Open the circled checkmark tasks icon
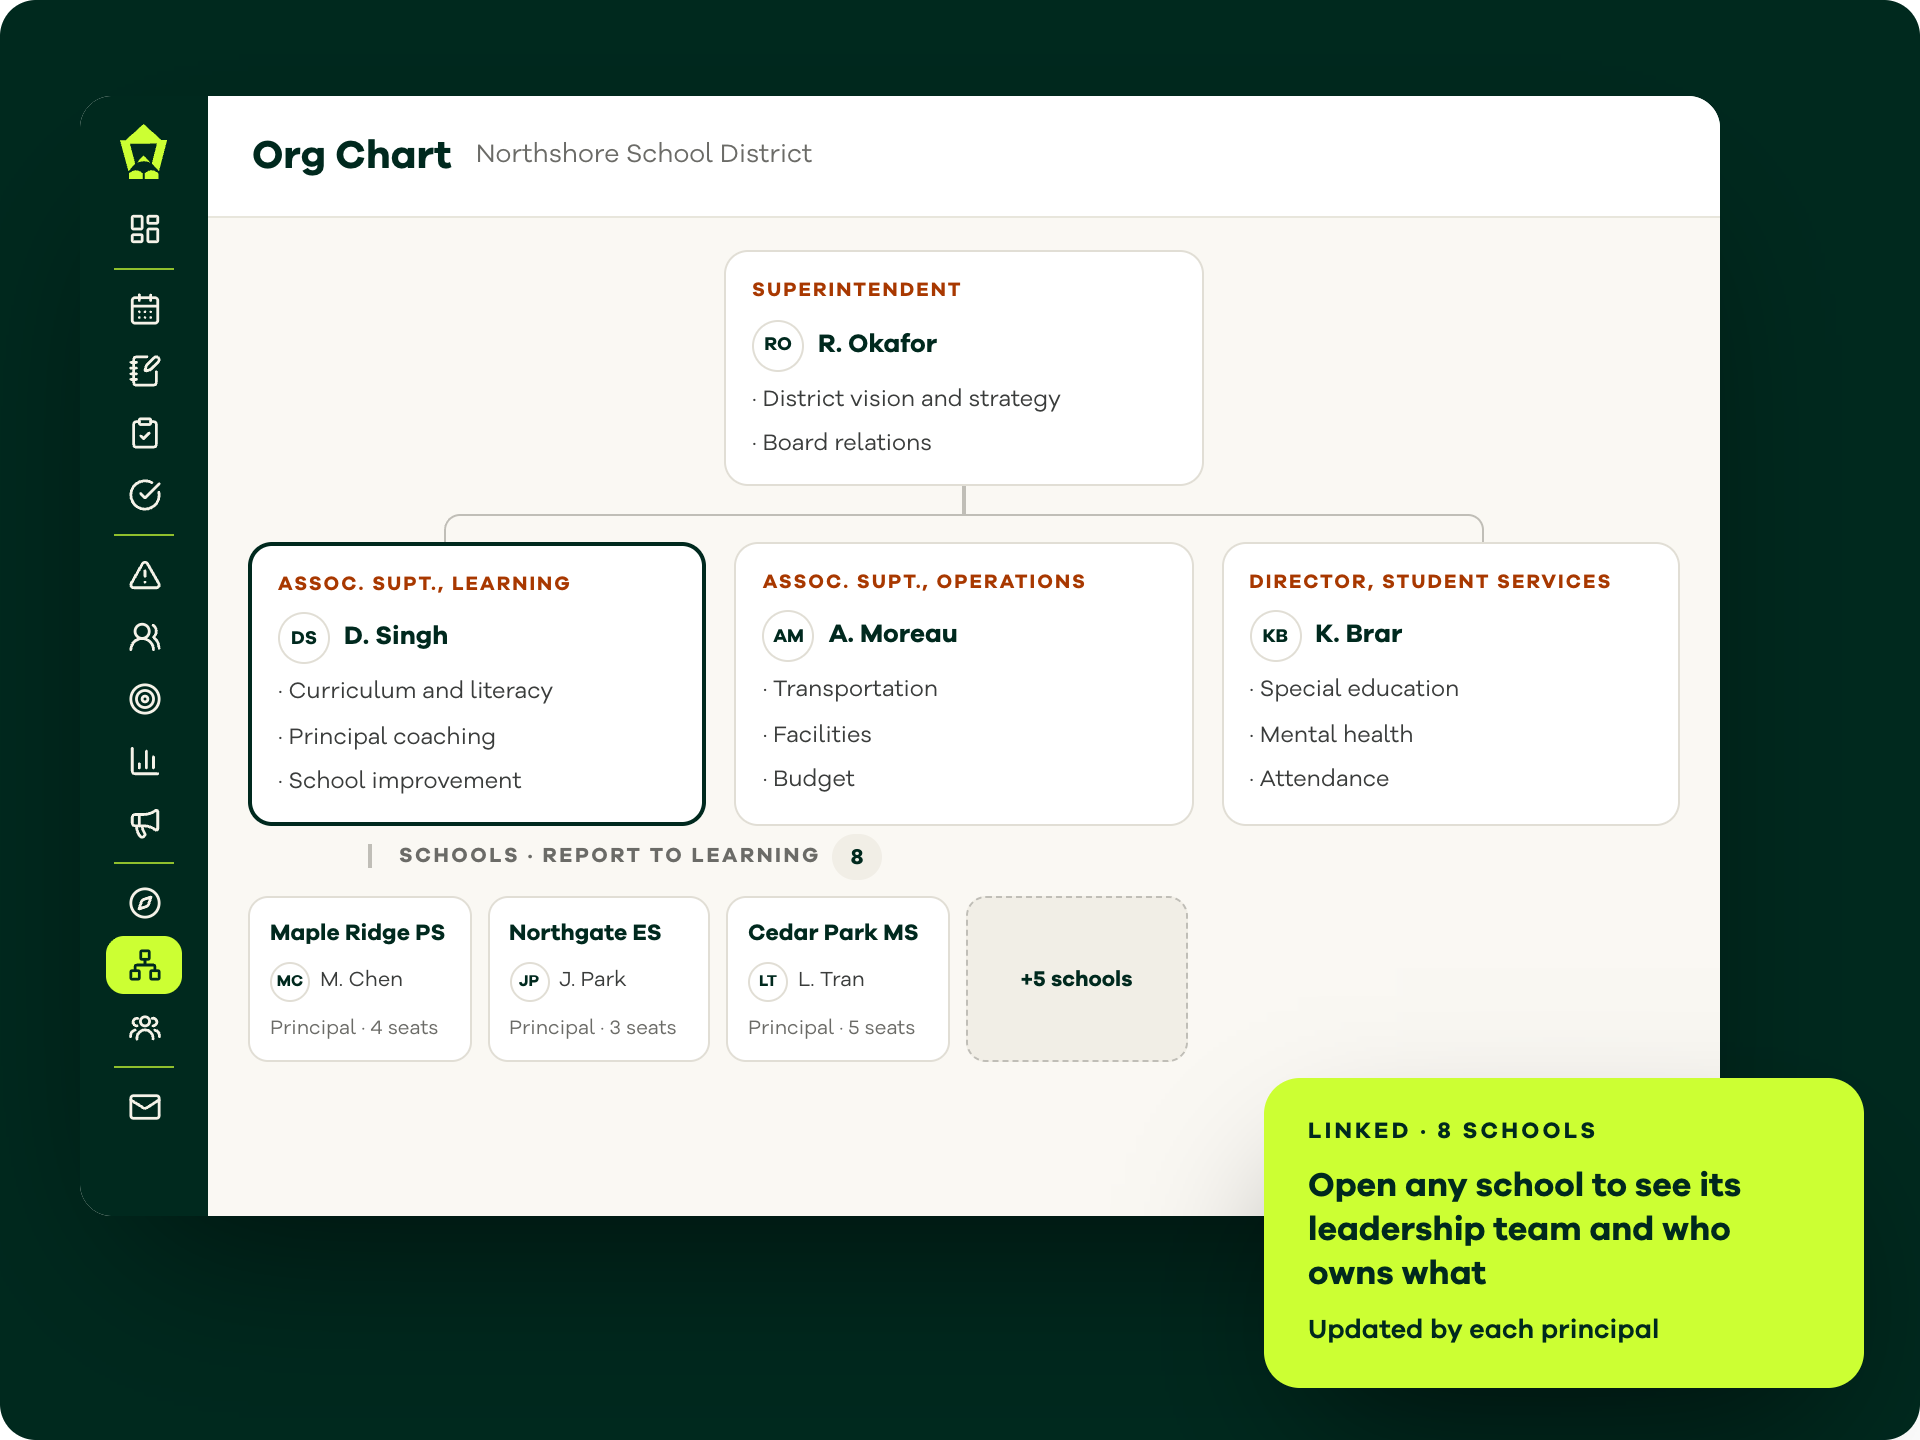Image resolution: width=1920 pixels, height=1440 pixels. [x=145, y=495]
